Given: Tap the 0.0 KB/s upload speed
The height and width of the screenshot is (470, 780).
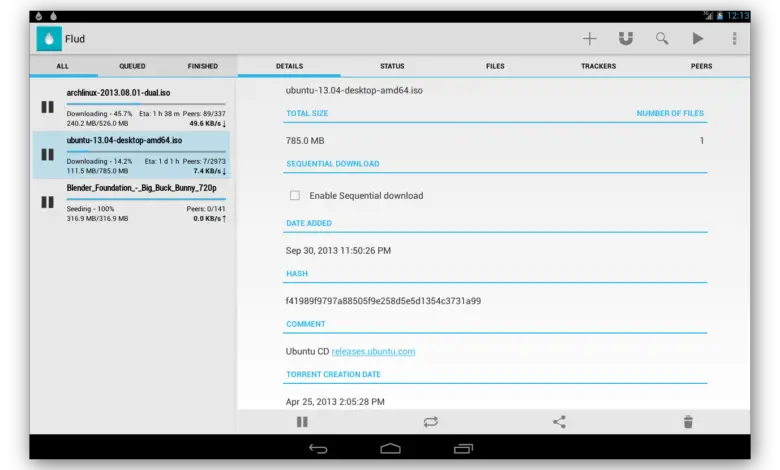Looking at the screenshot, I should point(209,218).
